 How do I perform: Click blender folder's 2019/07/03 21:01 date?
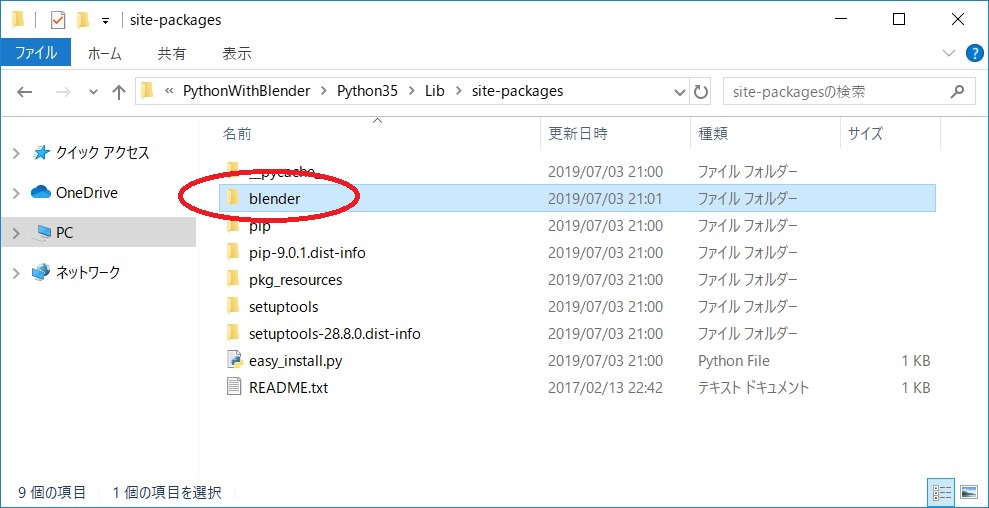(605, 198)
